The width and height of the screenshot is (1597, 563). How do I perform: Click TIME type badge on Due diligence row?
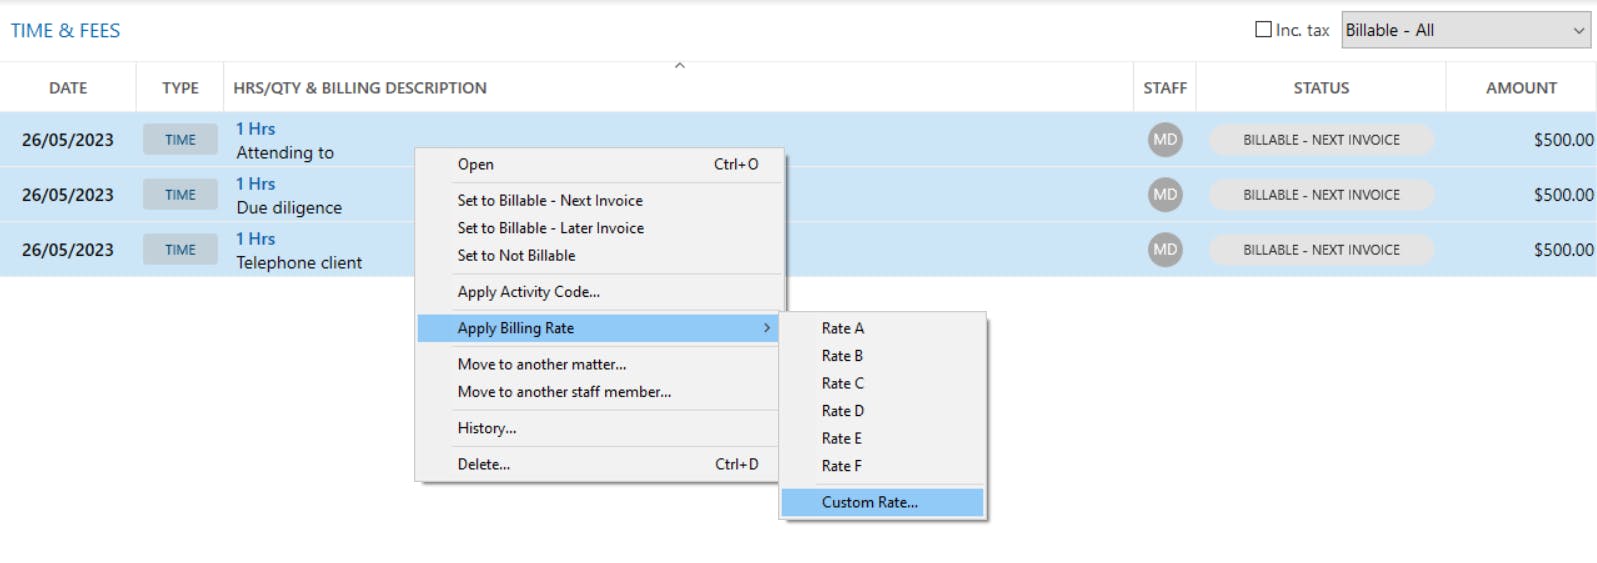tap(180, 195)
